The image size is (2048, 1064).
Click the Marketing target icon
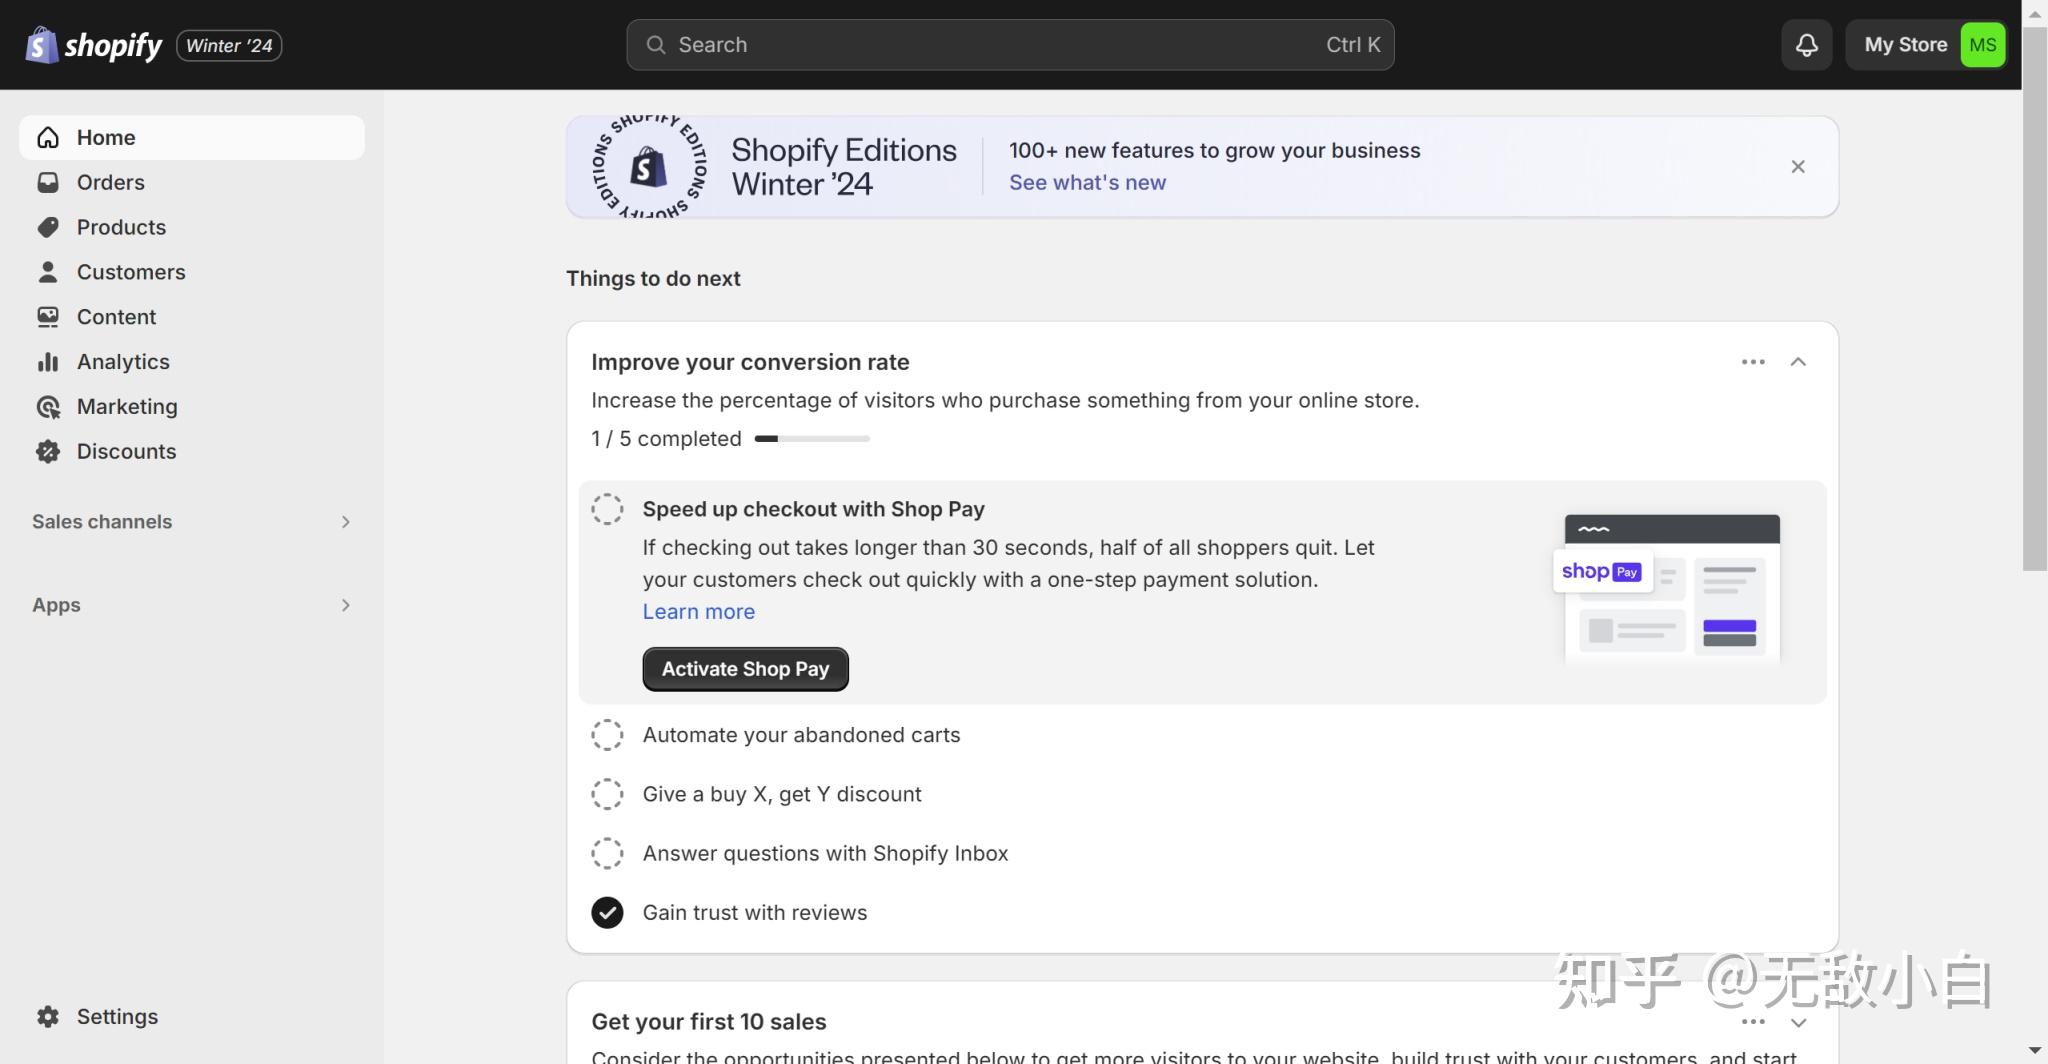point(48,407)
